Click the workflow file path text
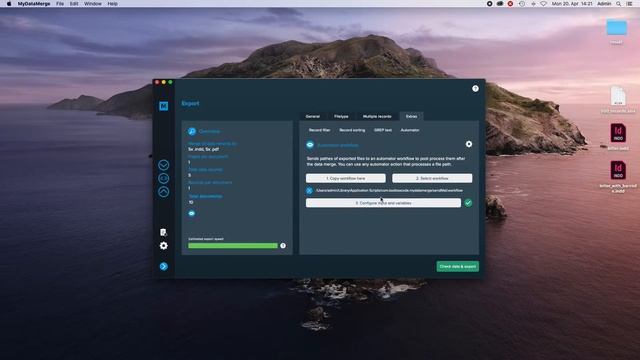The image size is (640, 360). pyautogui.click(x=389, y=191)
